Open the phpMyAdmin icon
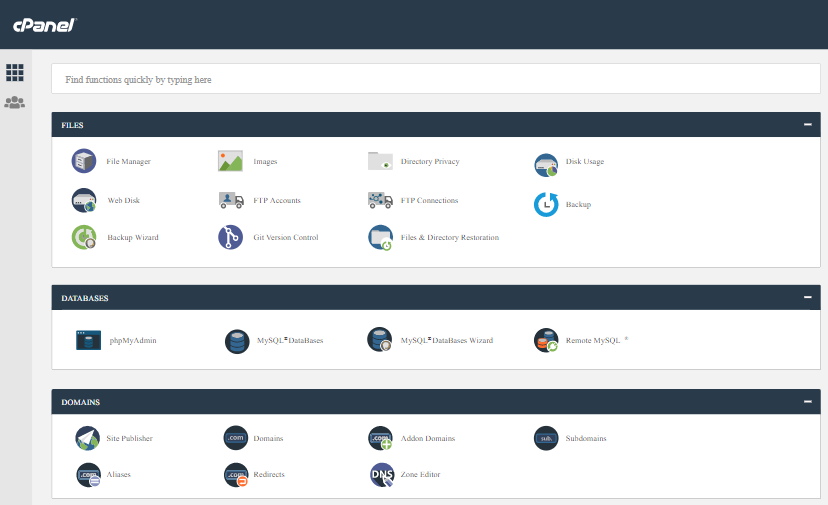 [88, 340]
